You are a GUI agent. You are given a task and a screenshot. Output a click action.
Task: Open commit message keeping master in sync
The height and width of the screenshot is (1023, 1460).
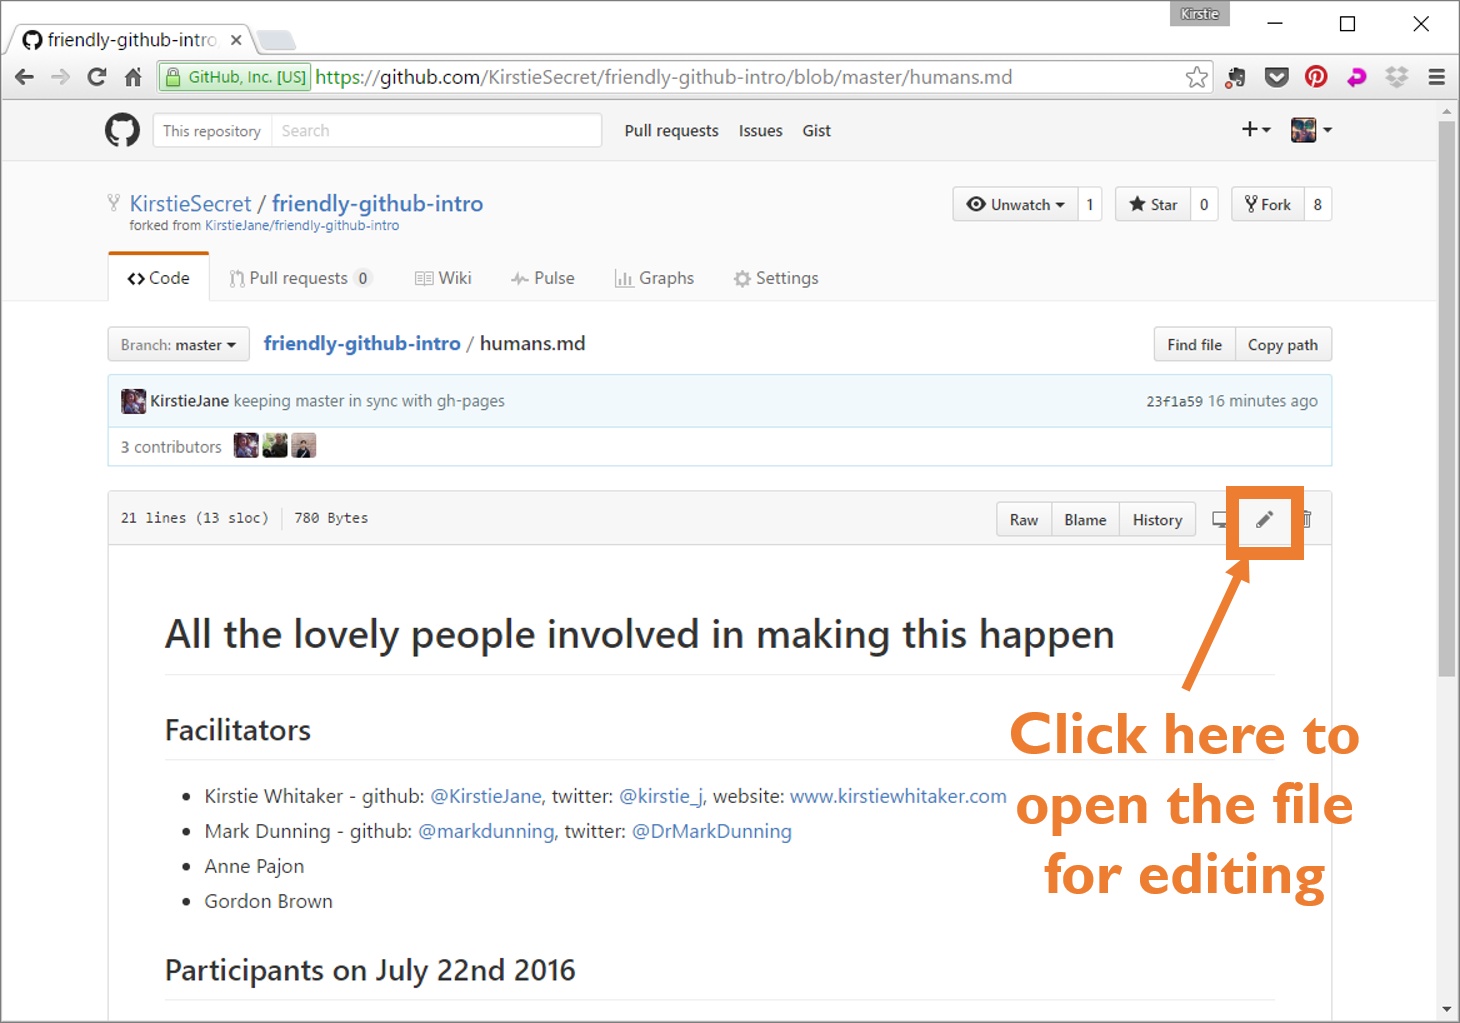pyautogui.click(x=369, y=401)
